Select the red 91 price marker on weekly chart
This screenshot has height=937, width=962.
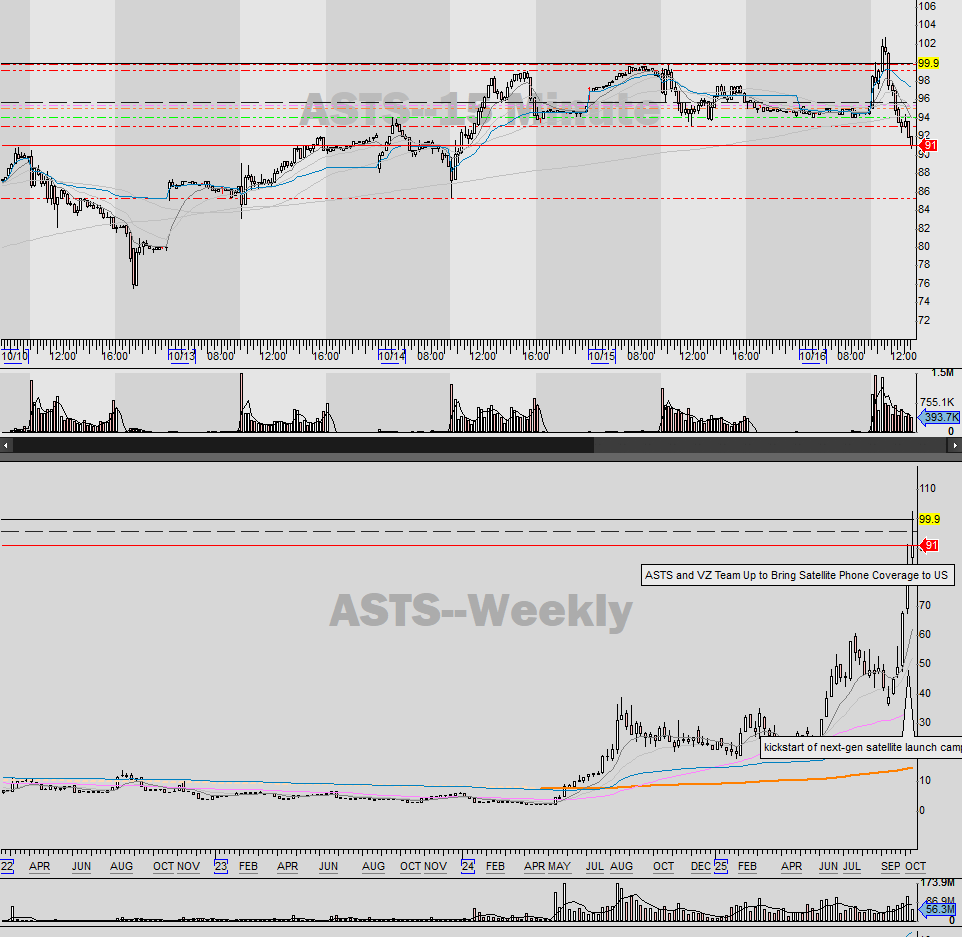[929, 546]
